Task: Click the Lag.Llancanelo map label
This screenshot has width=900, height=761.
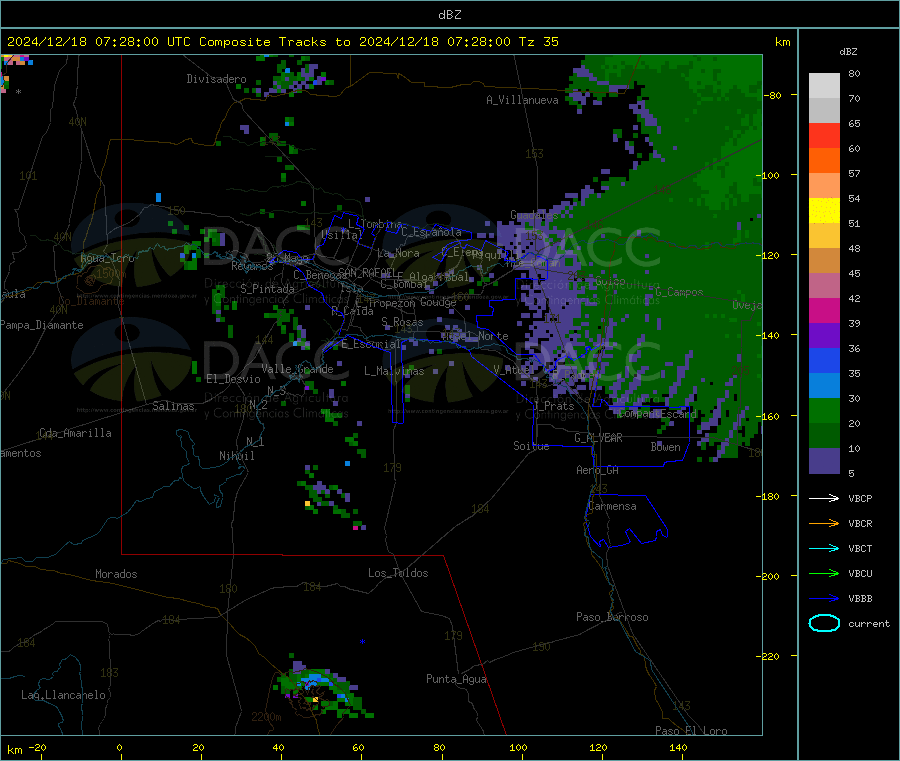Action: 64,695
